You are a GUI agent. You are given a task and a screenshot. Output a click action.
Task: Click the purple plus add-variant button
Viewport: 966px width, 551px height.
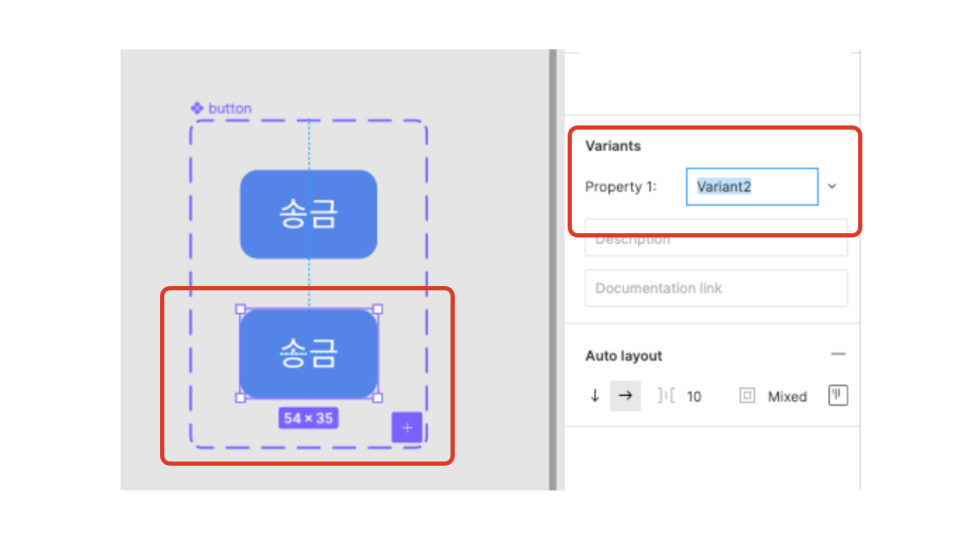[407, 427]
